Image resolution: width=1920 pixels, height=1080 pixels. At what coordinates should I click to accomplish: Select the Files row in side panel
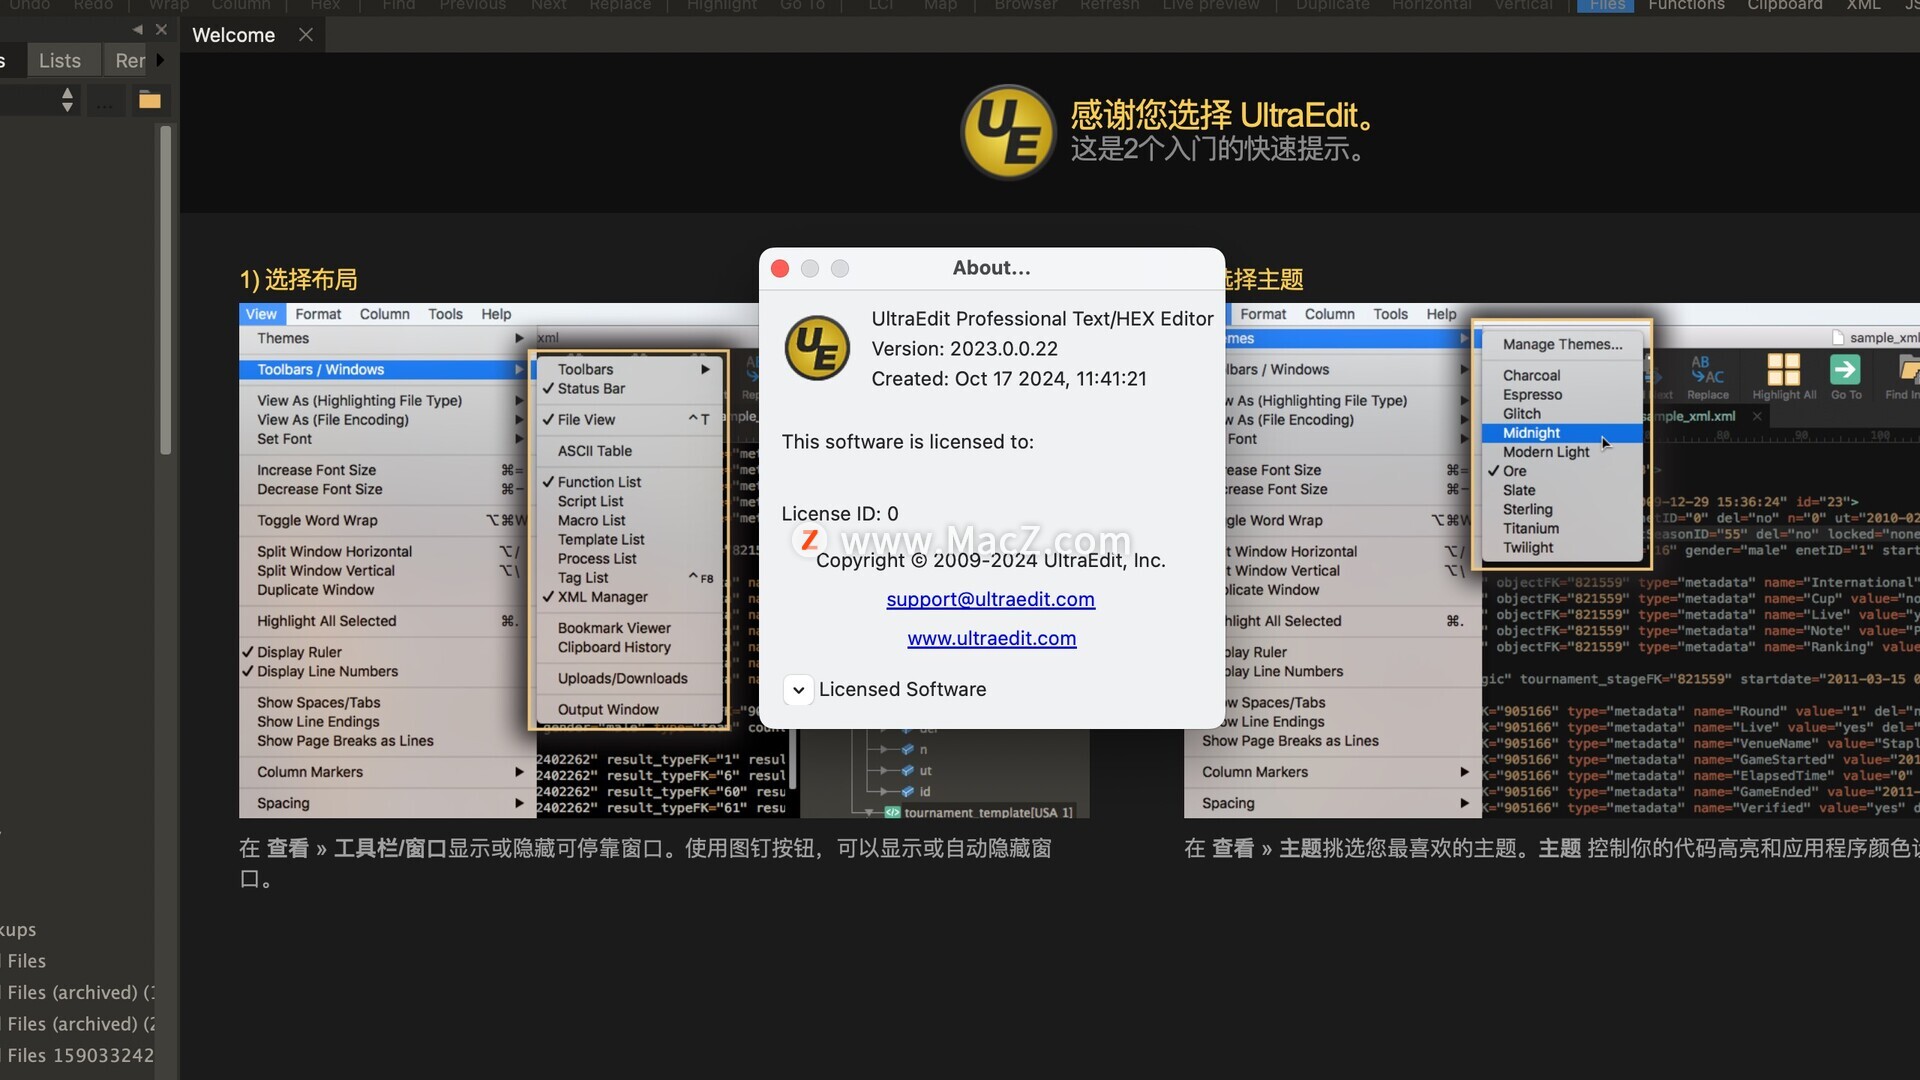(78, 961)
